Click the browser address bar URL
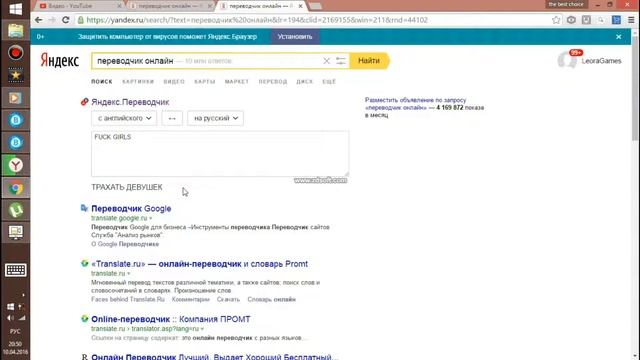Image resolution: width=640 pixels, height=360 pixels. point(257,20)
